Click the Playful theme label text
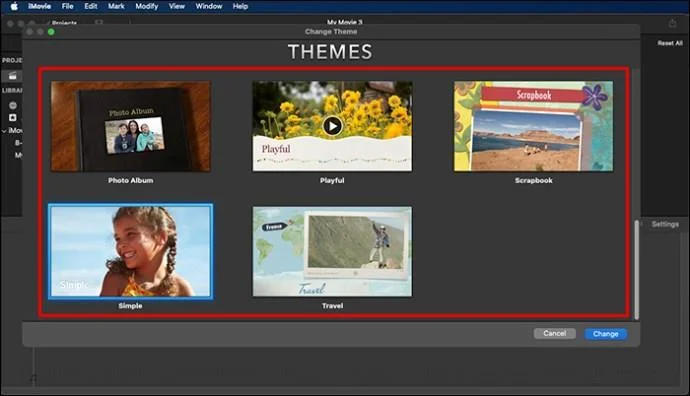 click(x=332, y=180)
